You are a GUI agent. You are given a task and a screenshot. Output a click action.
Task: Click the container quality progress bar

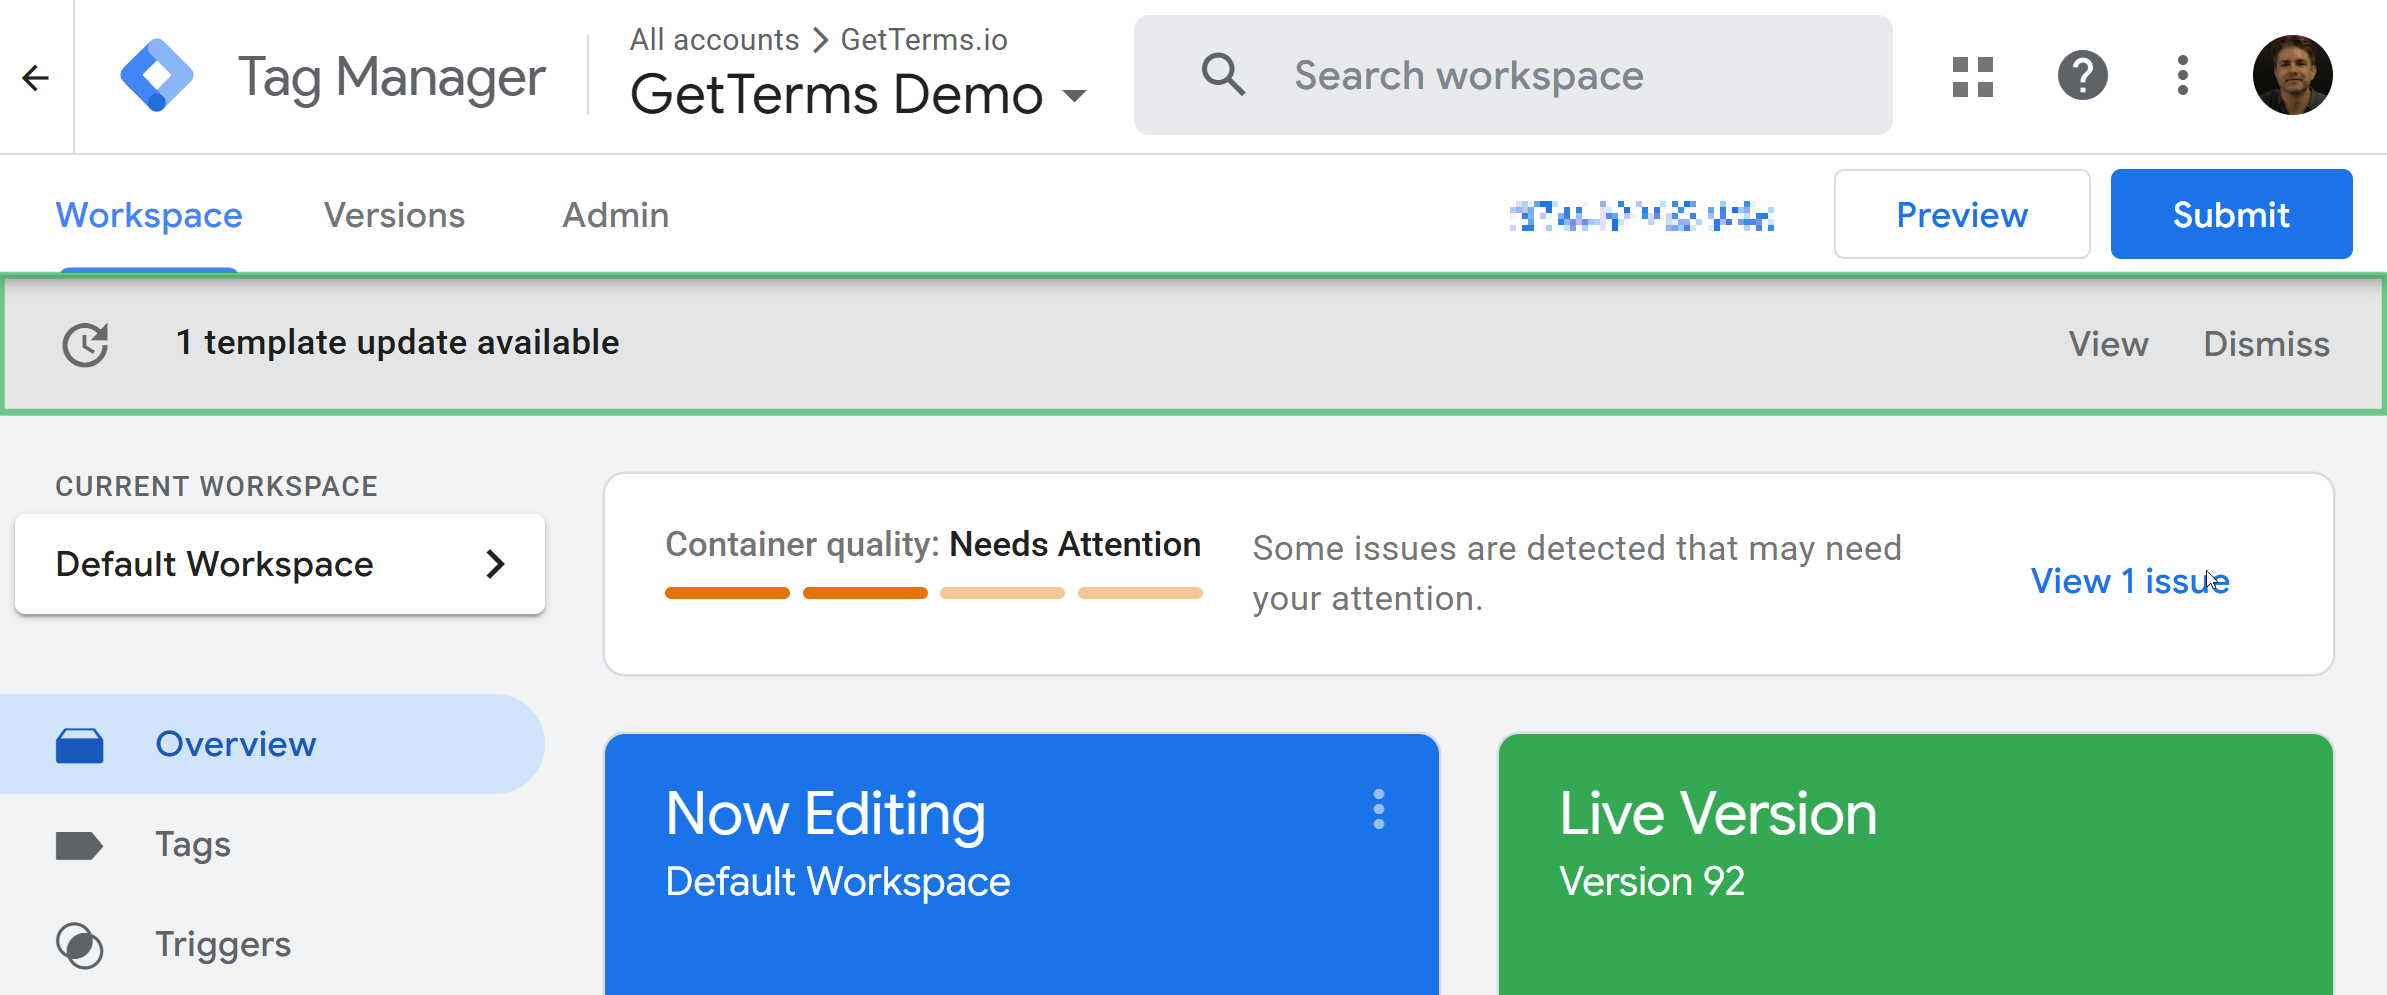coord(934,593)
